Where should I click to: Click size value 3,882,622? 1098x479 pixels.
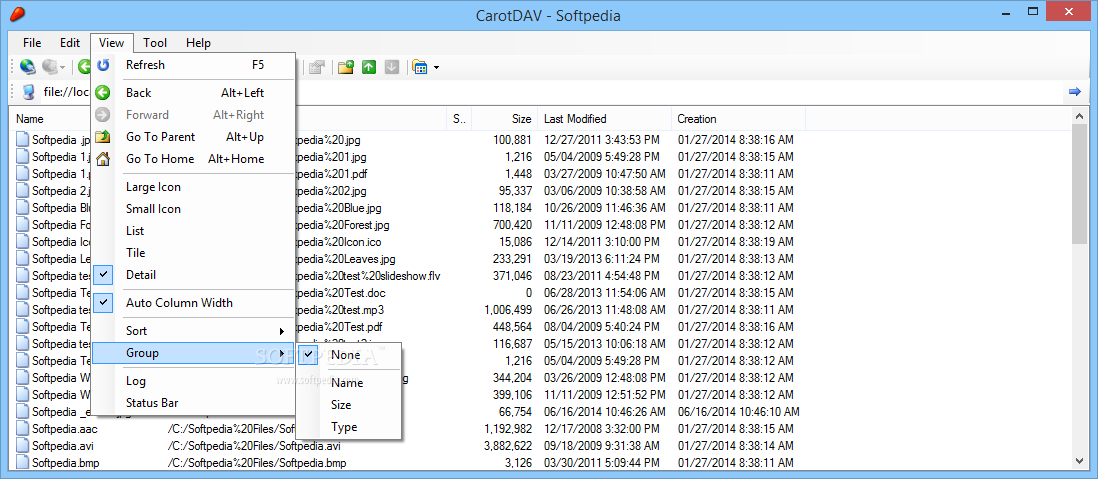[508, 445]
